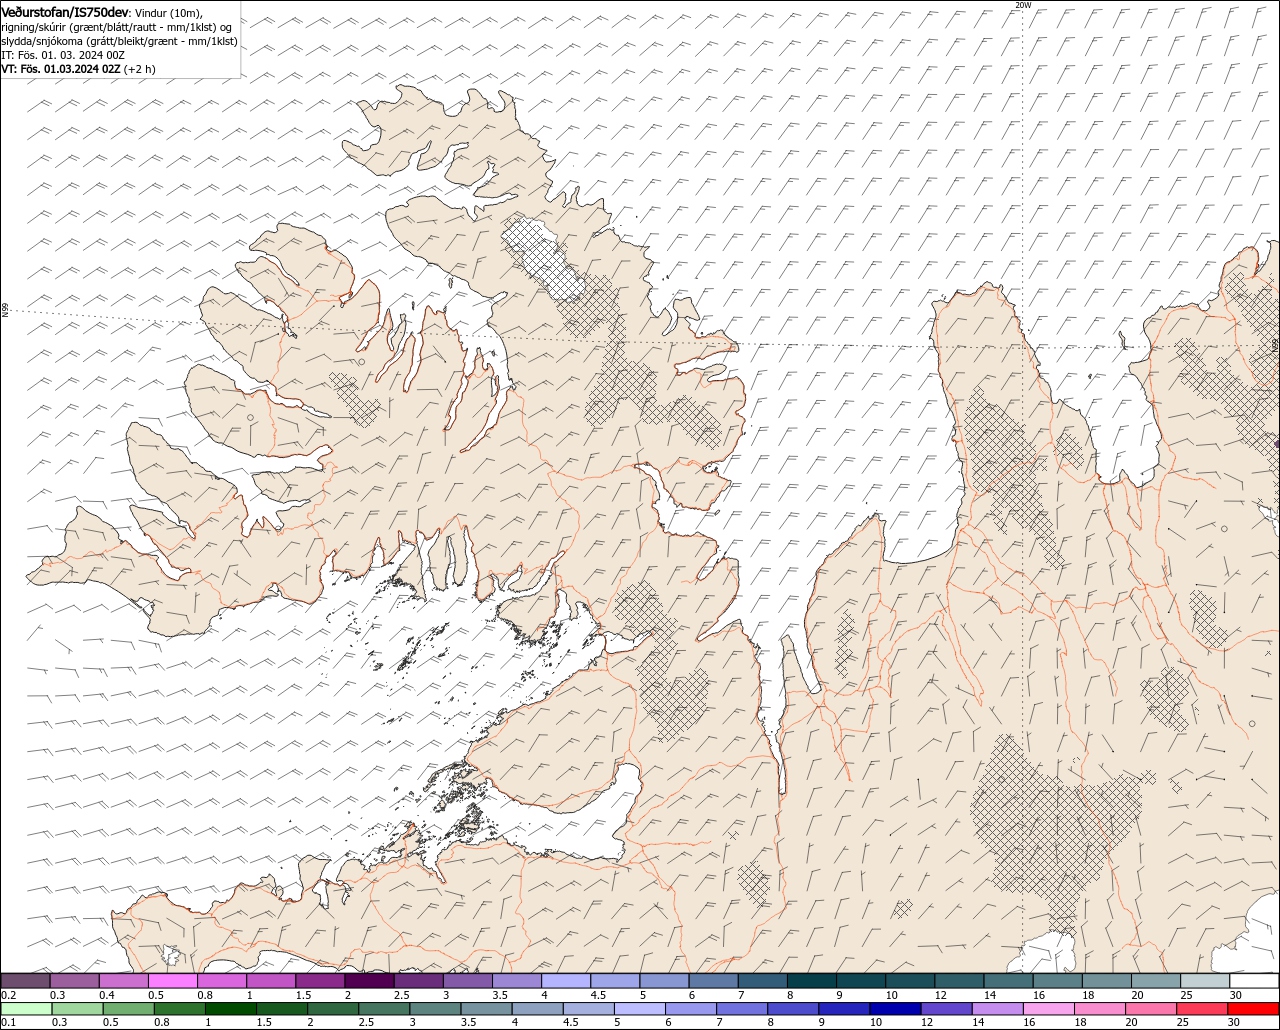Select the lower scale swatch between 0.3 and 0.5
This screenshot has height=1030, width=1280.
click(77, 1009)
